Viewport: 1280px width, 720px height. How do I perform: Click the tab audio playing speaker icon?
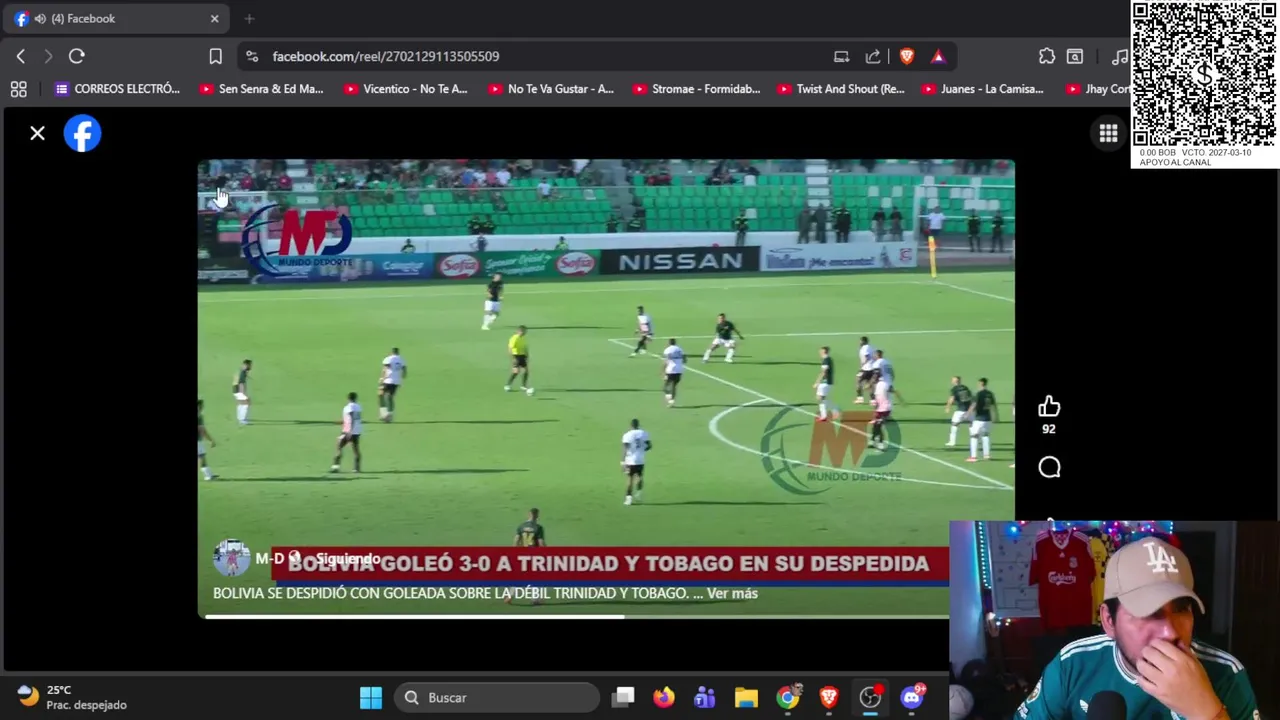[x=40, y=18]
